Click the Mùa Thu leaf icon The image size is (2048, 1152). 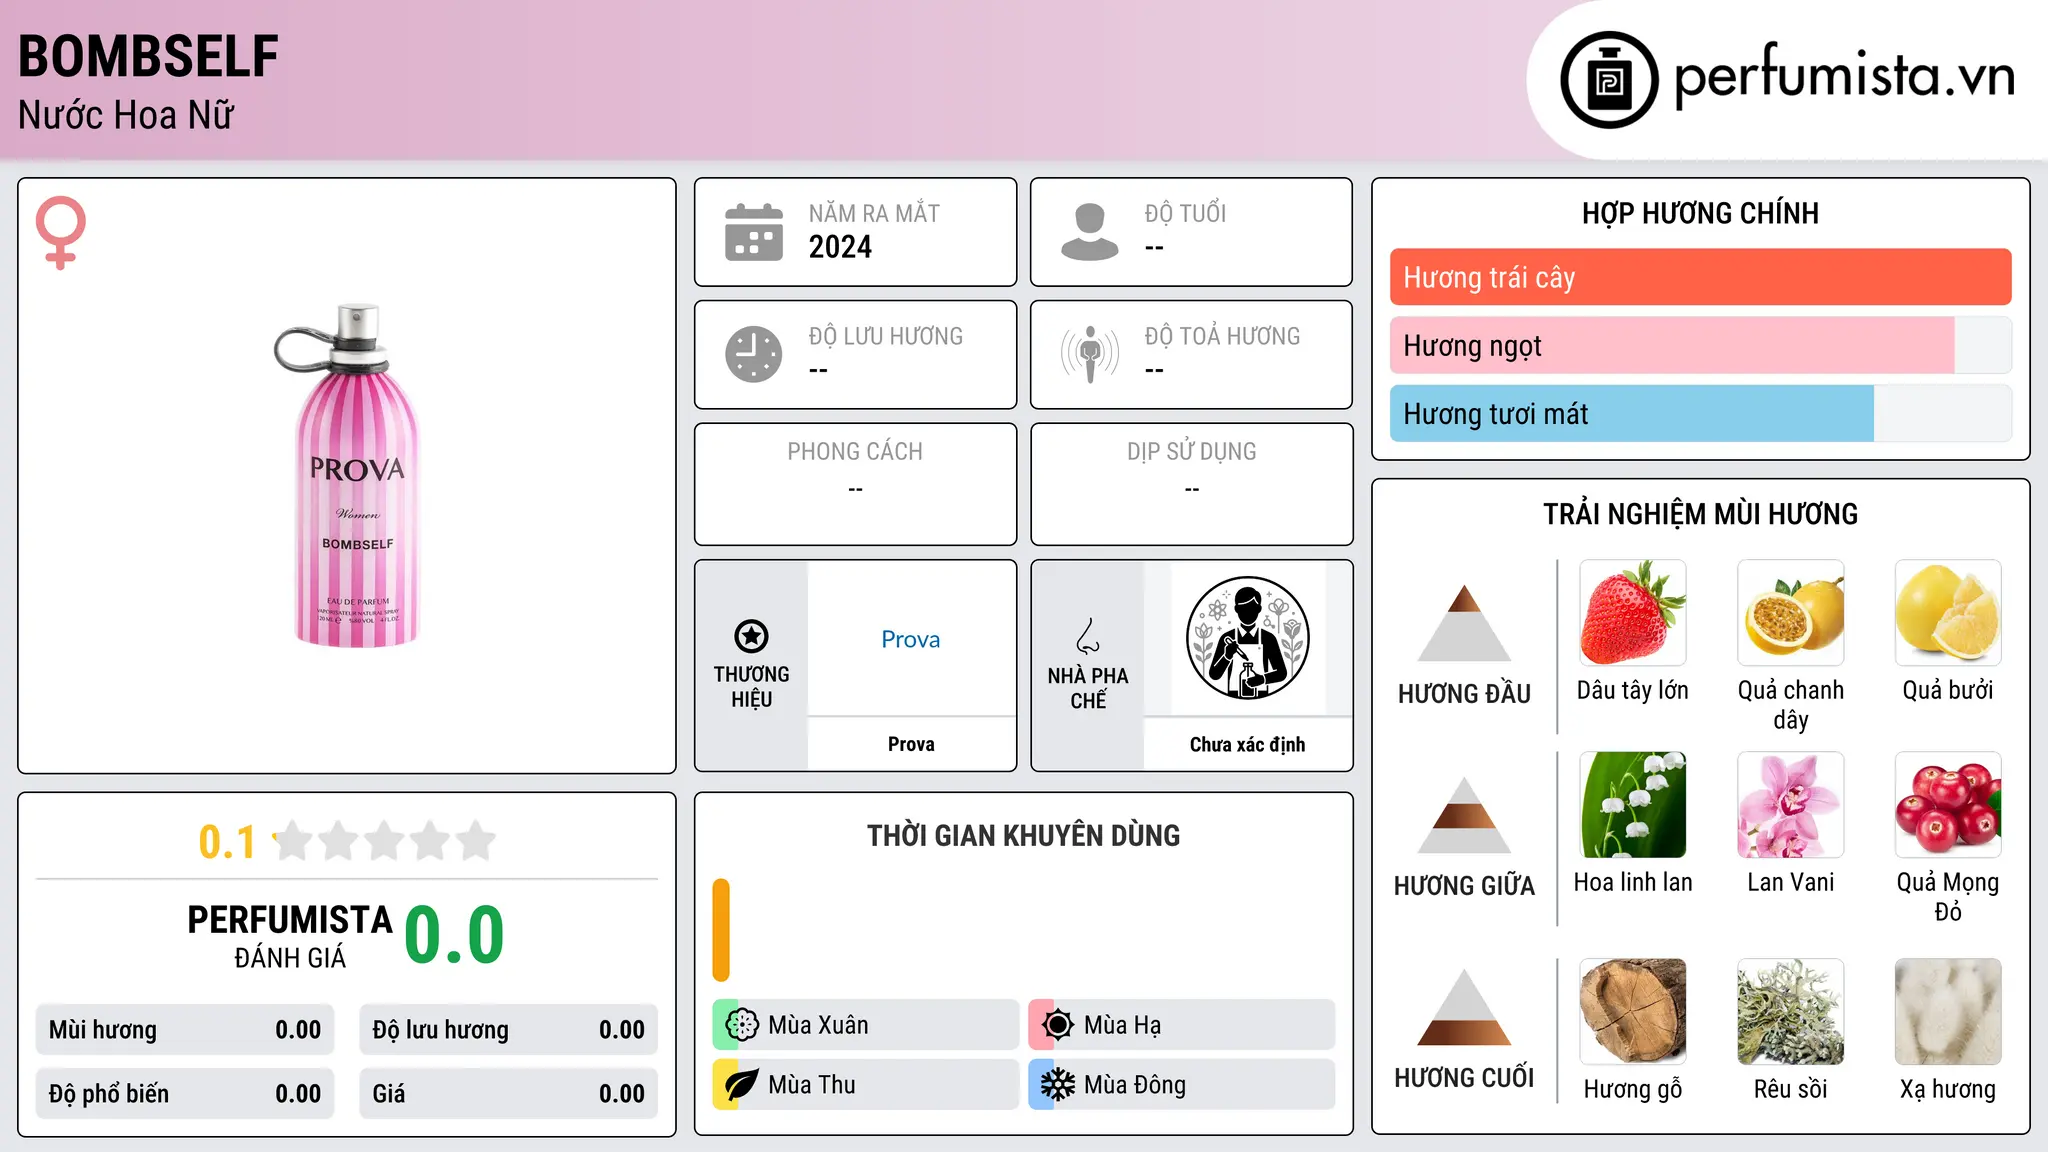[741, 1085]
